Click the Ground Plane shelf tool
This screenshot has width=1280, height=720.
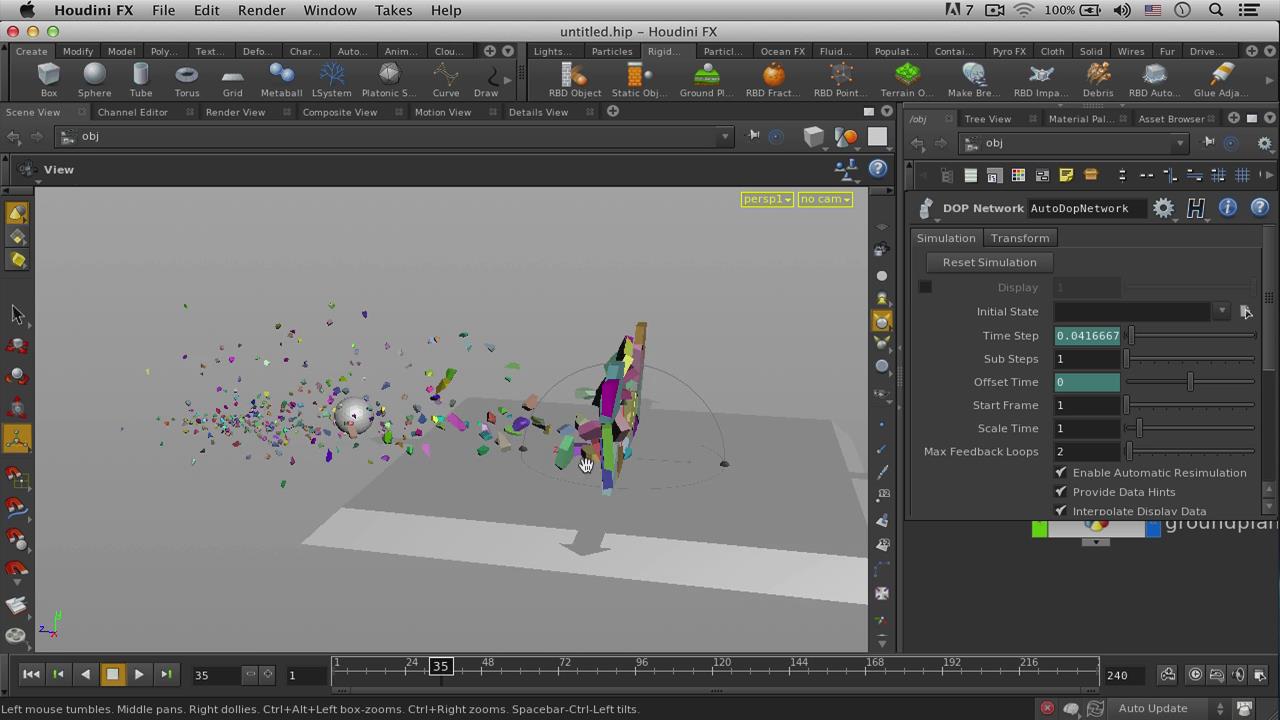(x=706, y=79)
